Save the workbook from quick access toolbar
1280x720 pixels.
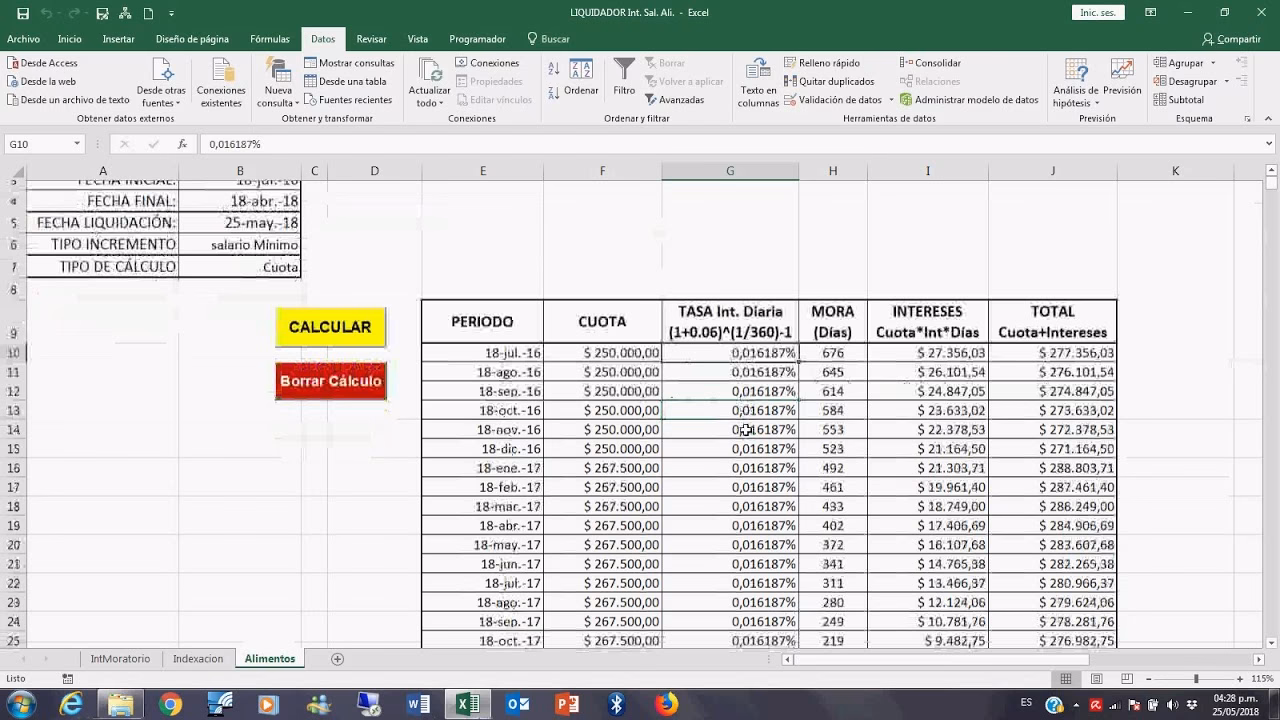coord(23,13)
